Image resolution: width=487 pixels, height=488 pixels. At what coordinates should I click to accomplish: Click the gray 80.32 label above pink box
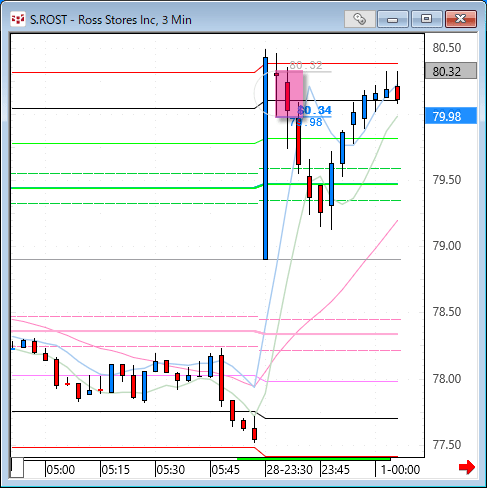pos(306,65)
